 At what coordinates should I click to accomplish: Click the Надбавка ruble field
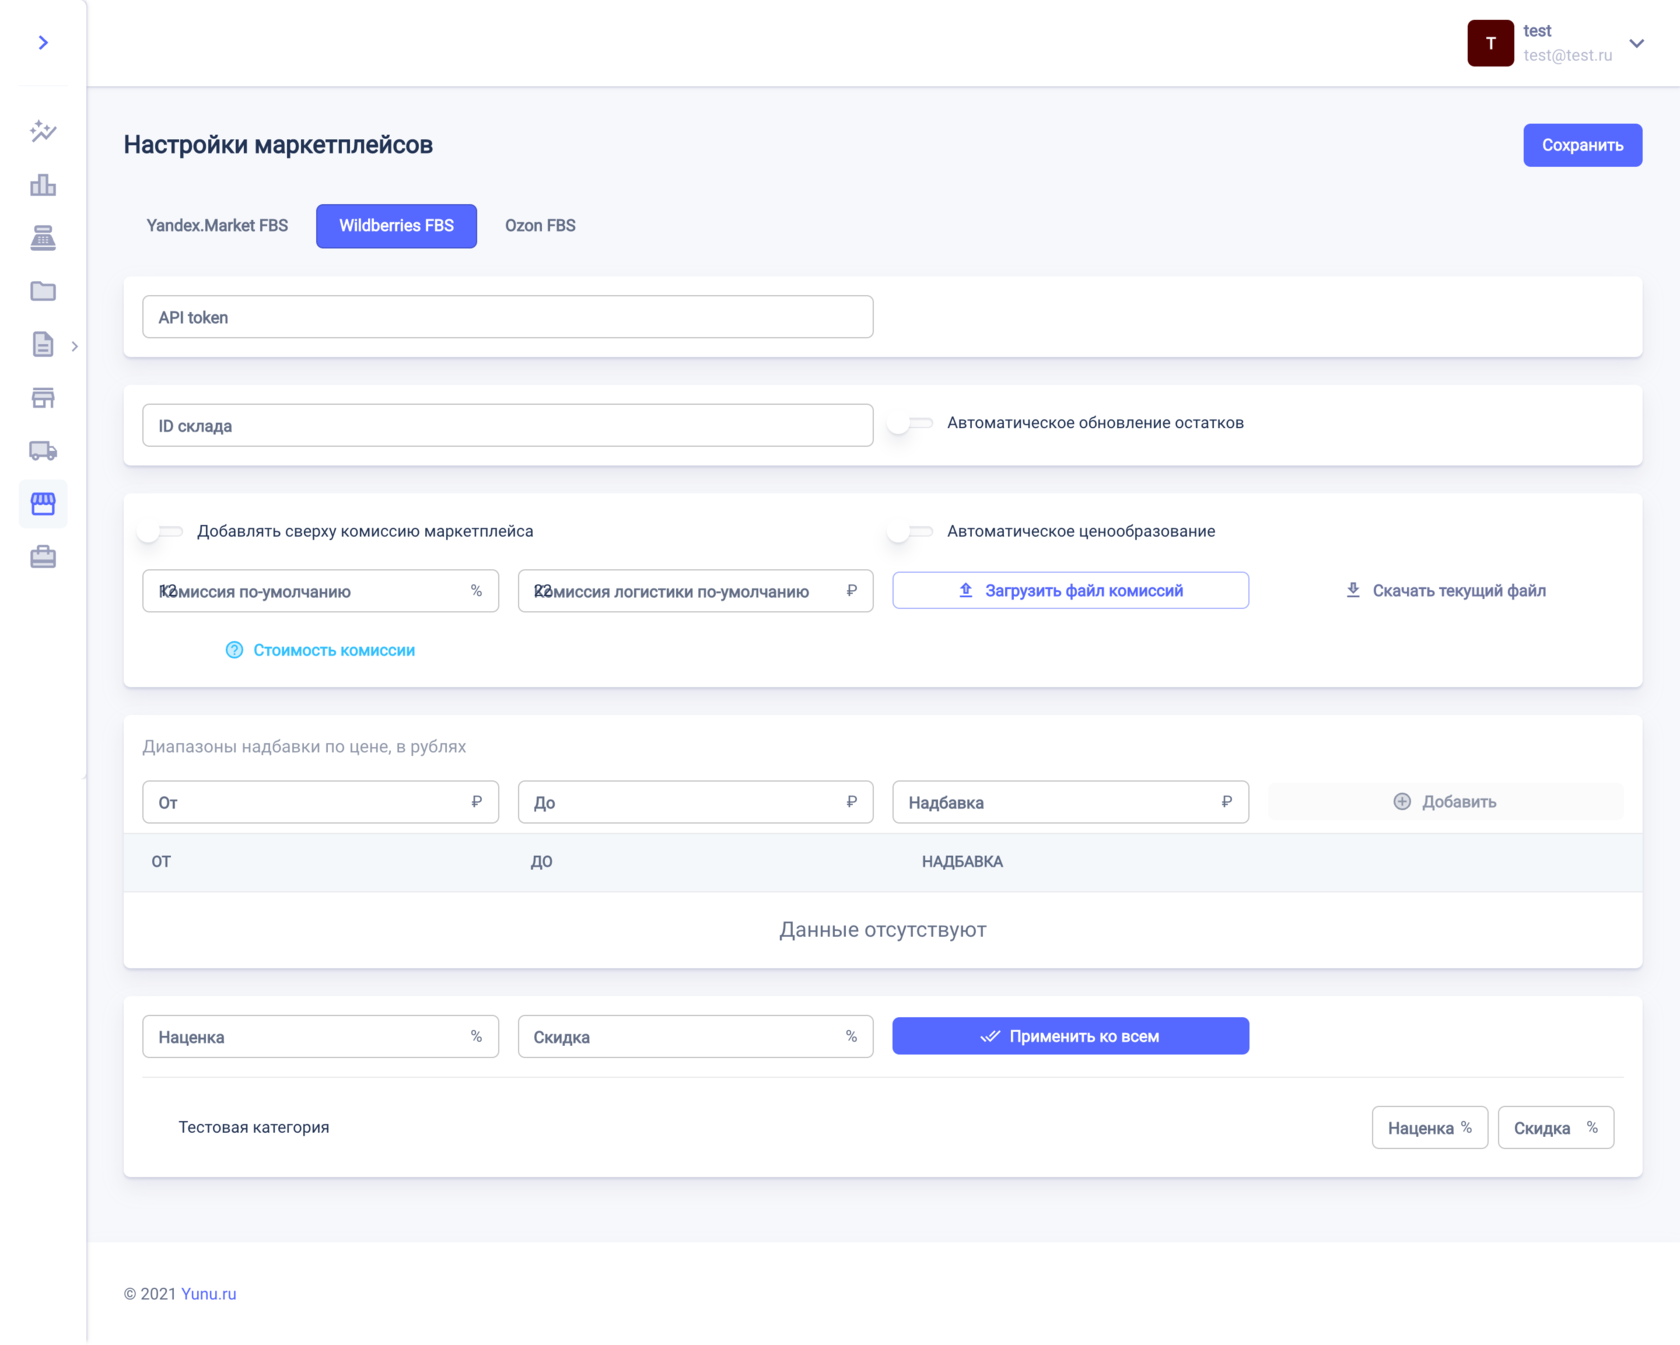click(1070, 802)
